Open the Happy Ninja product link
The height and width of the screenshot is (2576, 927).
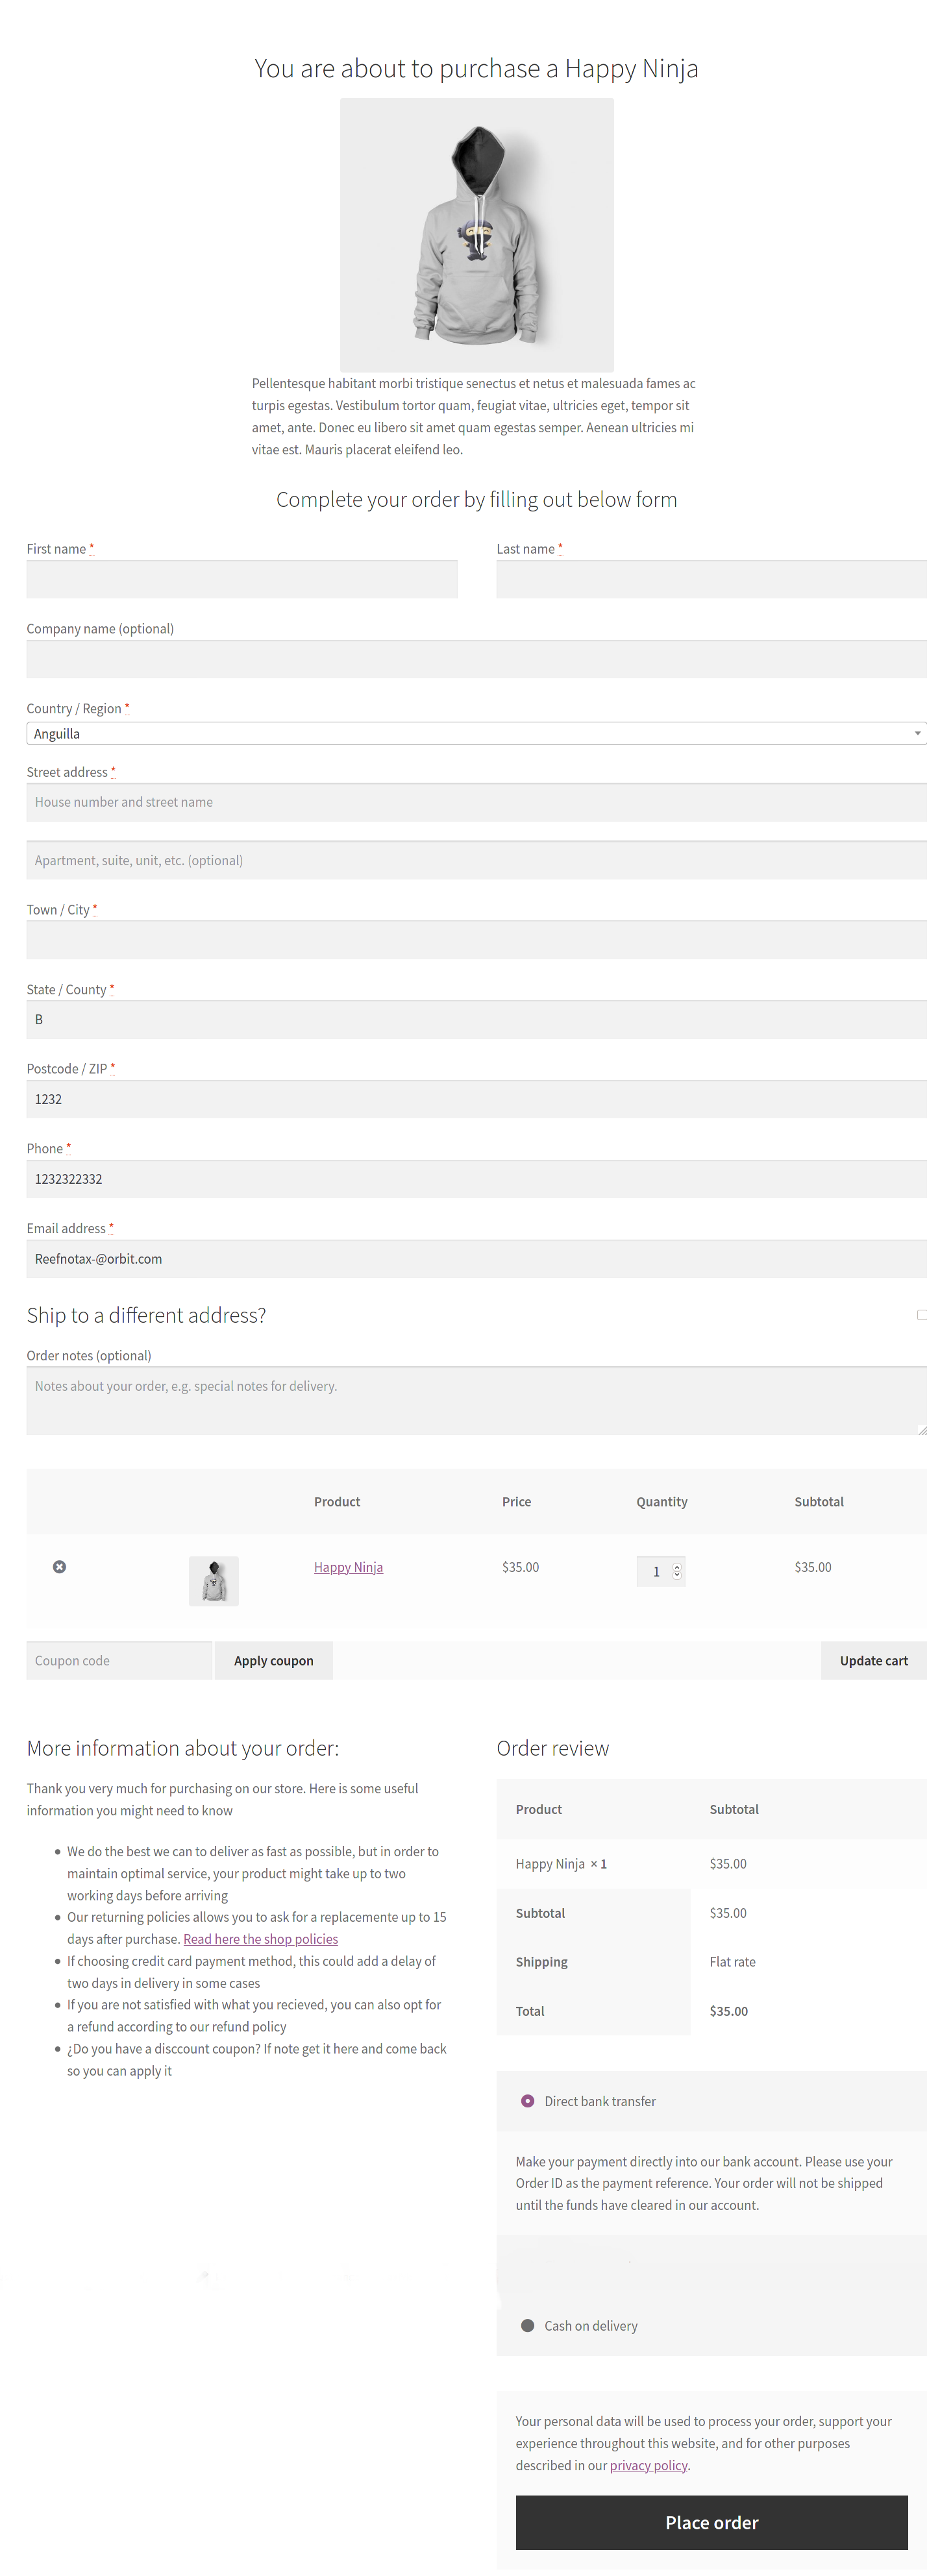[x=348, y=1567]
